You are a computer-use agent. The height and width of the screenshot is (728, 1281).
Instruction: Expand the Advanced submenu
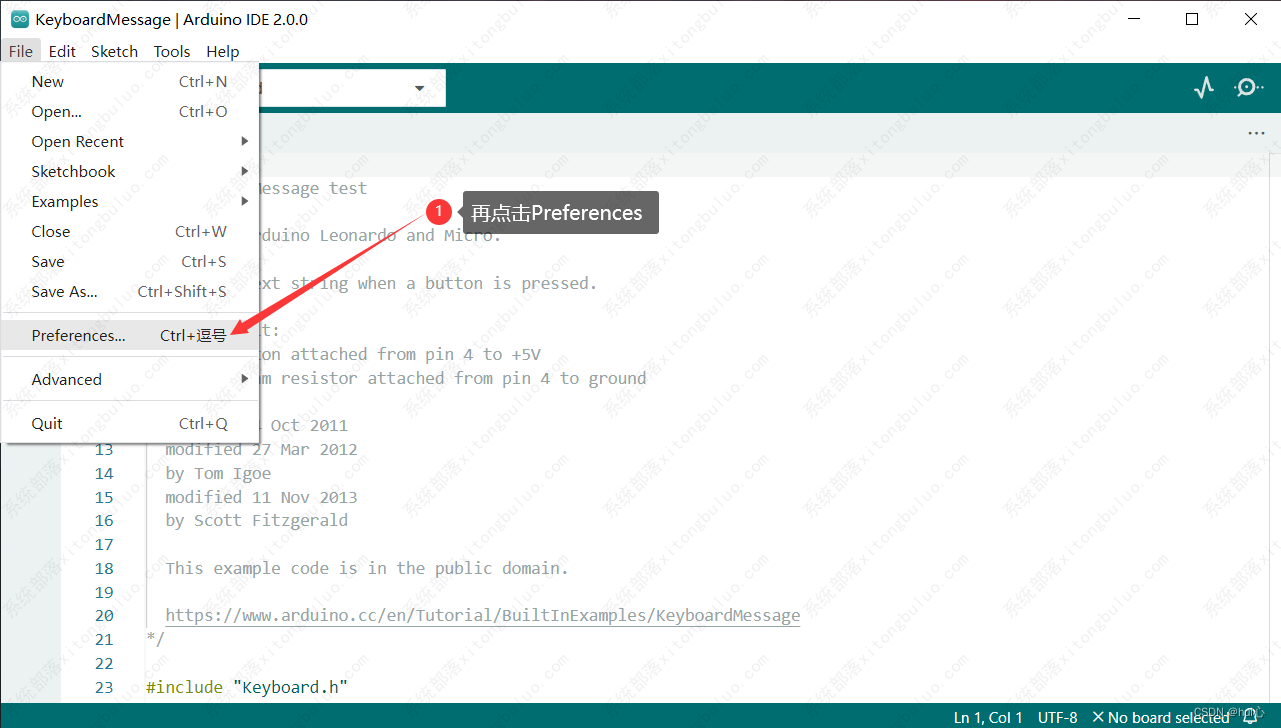click(x=67, y=379)
